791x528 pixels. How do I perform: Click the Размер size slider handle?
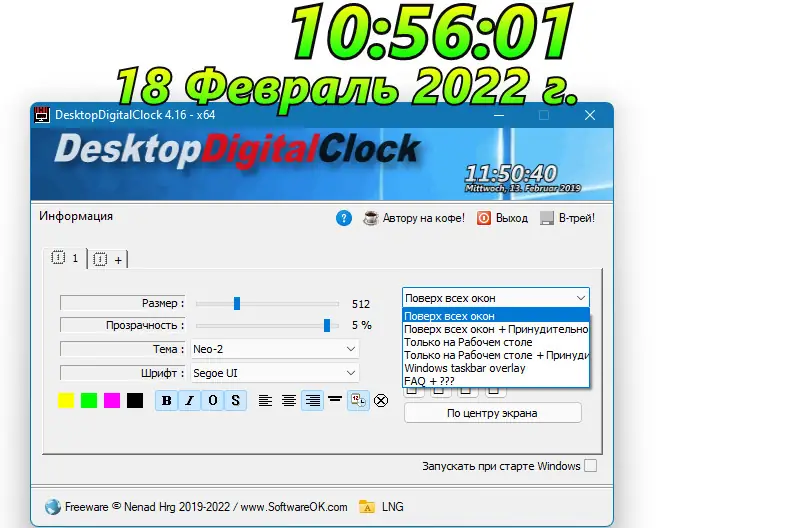(x=237, y=304)
